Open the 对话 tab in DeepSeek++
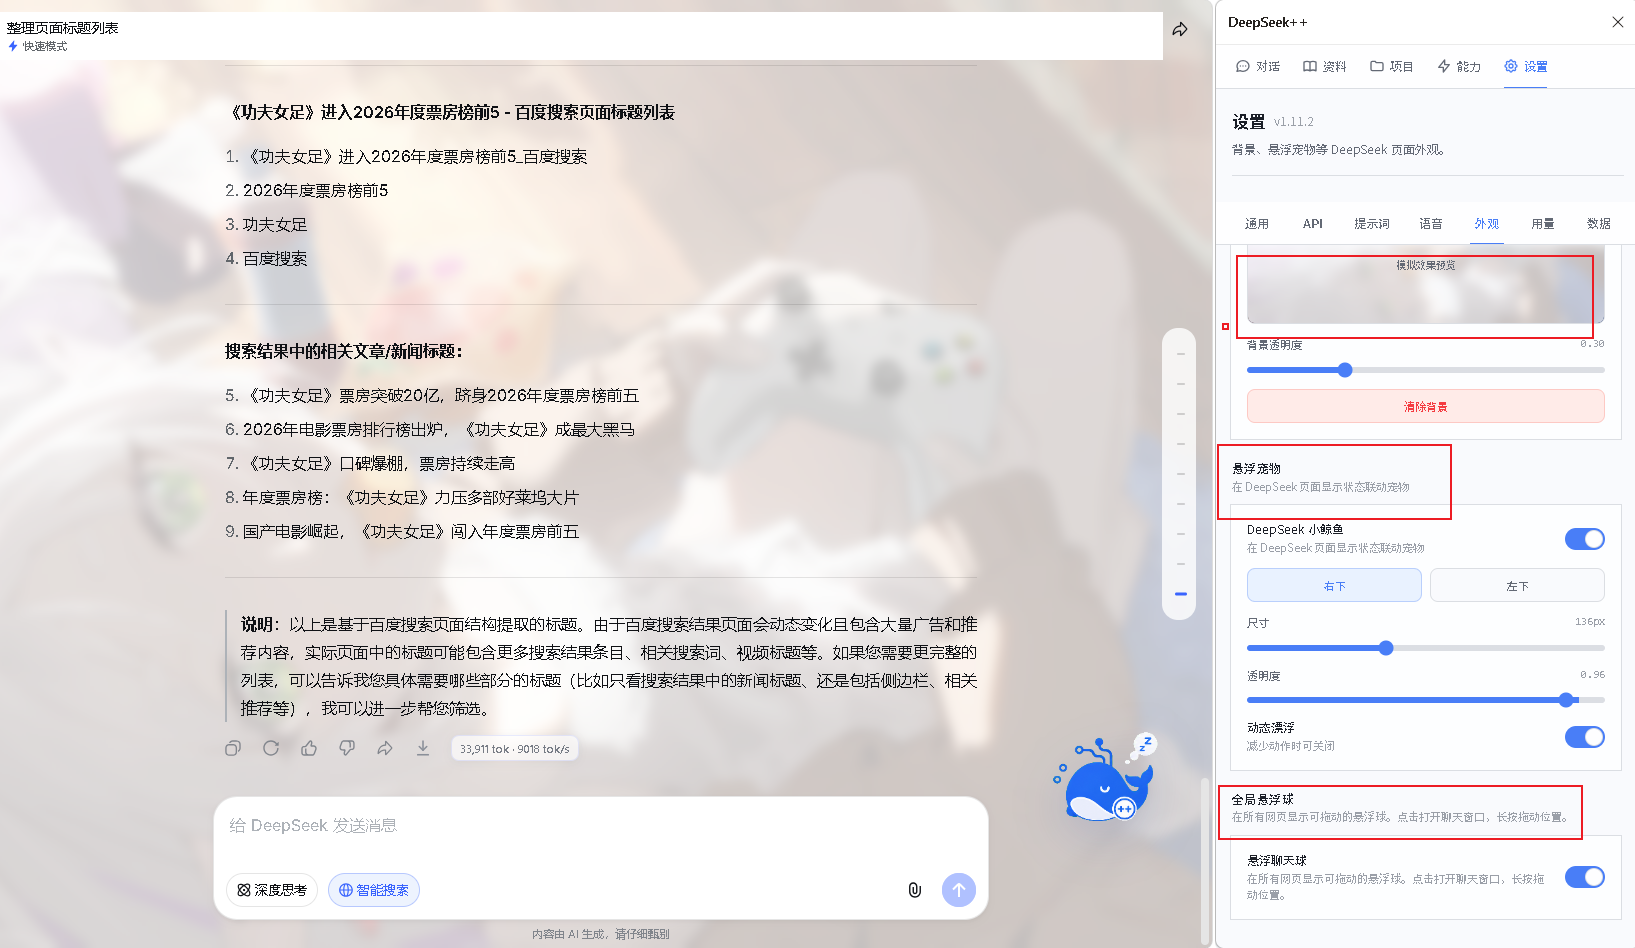The height and width of the screenshot is (948, 1635). pos(1258,66)
